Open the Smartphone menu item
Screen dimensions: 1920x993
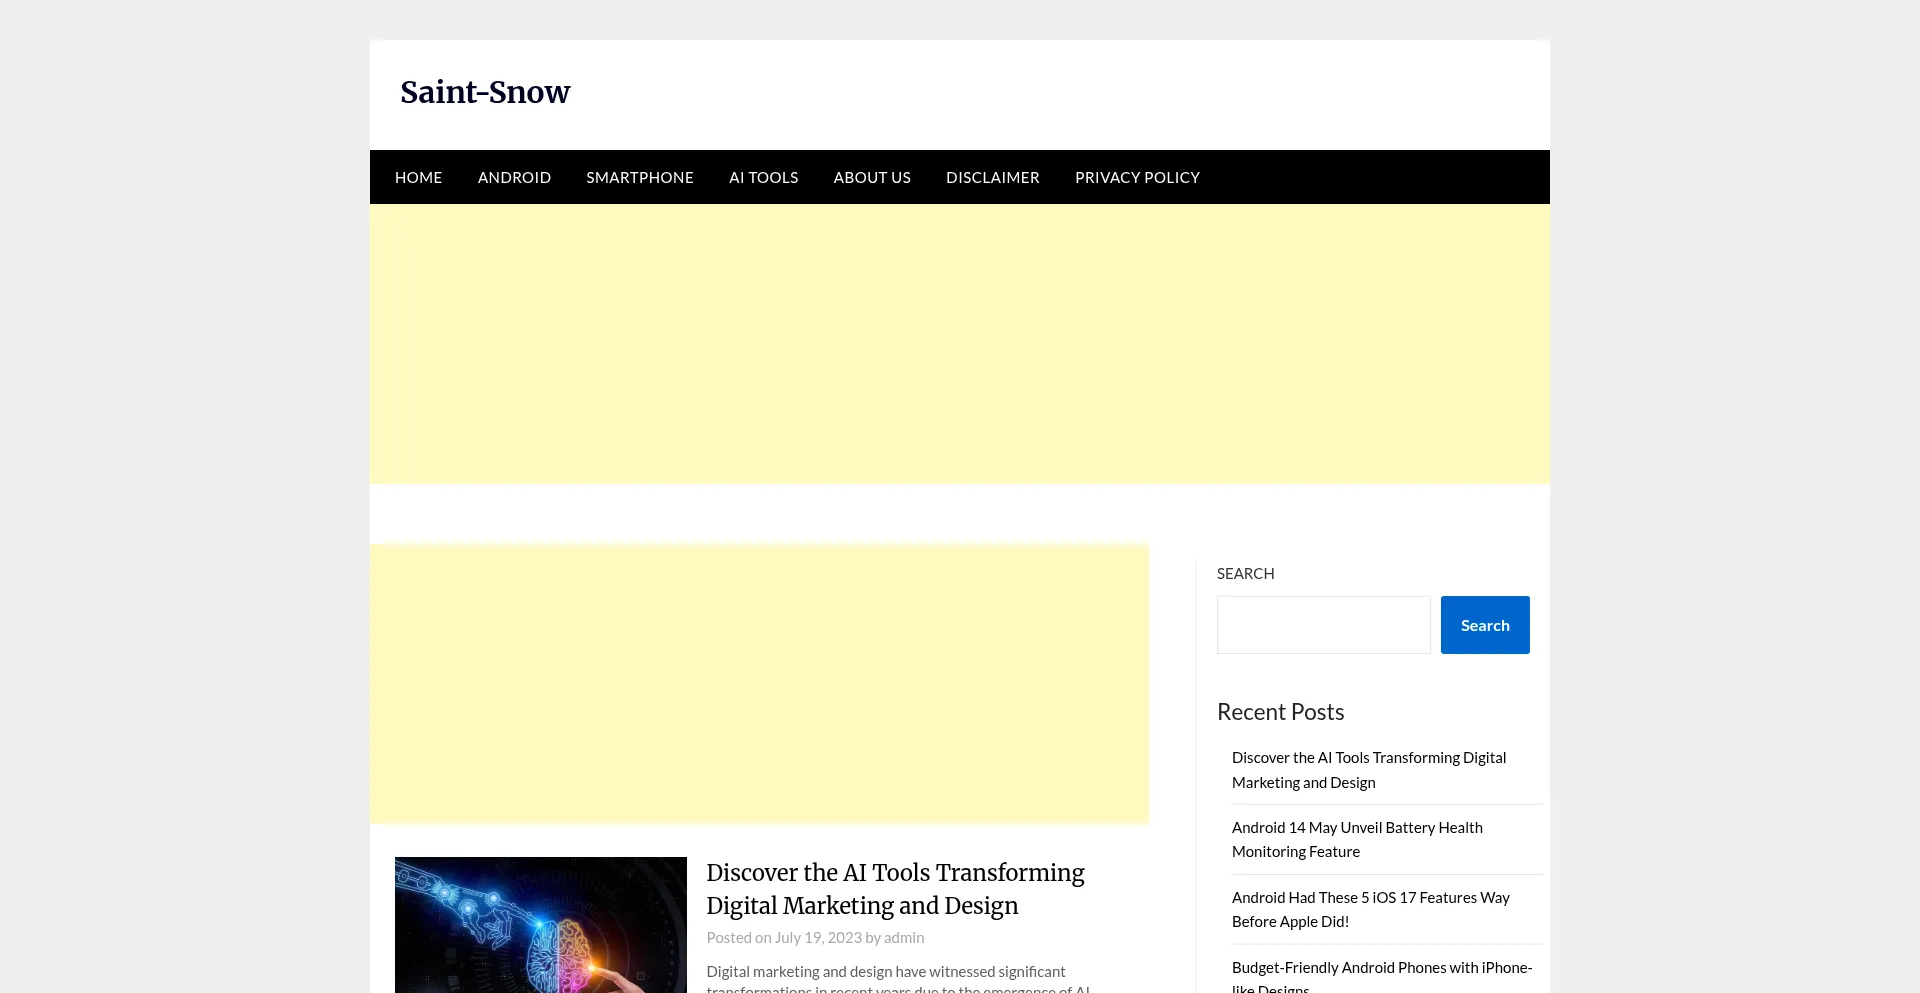[x=640, y=177]
